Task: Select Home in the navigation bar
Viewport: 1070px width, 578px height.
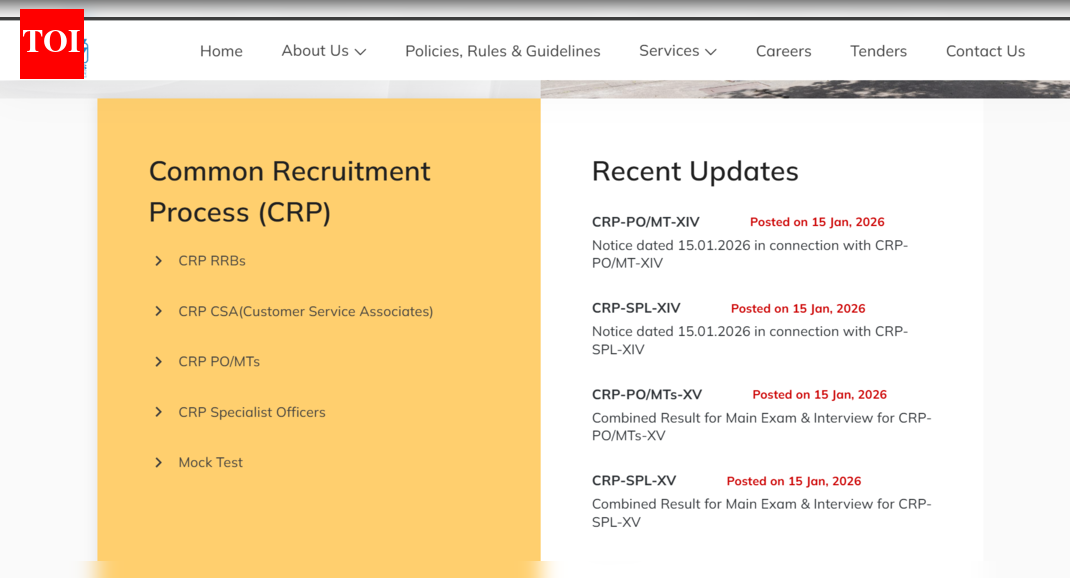Action: tap(221, 51)
